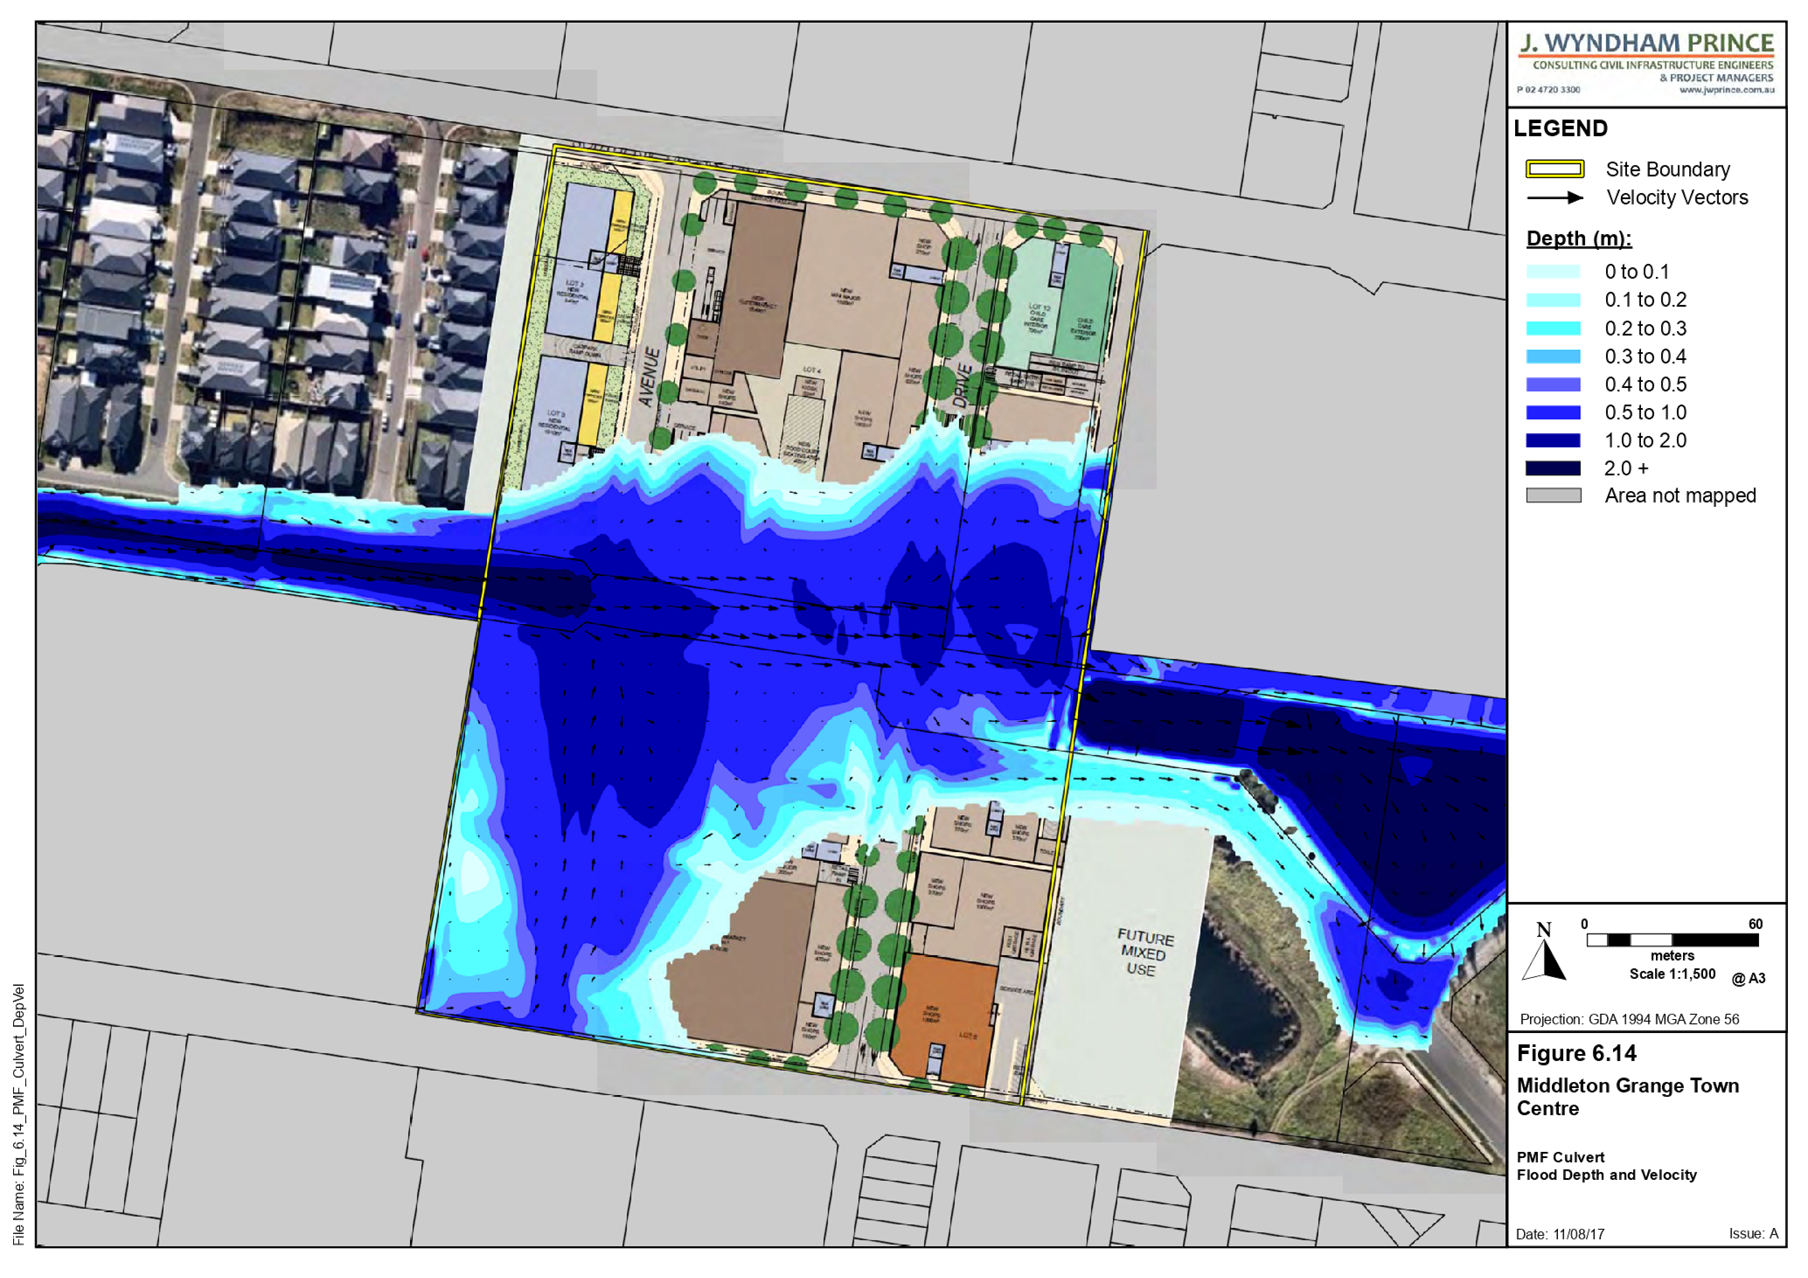This screenshot has height=1278, width=1808.
Task: Click the 'Issue: A' text
Action: (1754, 1234)
